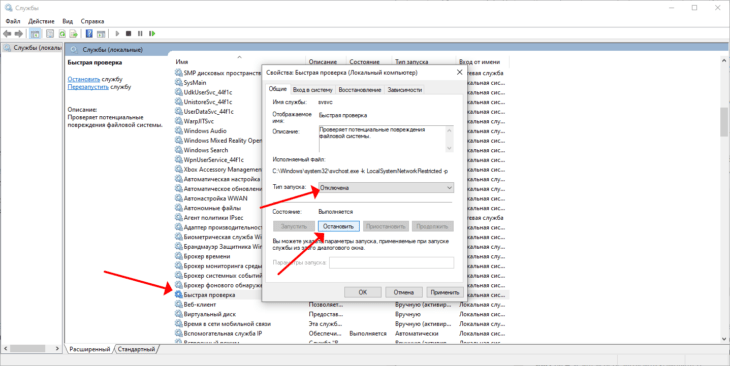Screen dimensions: 730x366
Task: Click inside the Описание text box
Action: pyautogui.click(x=382, y=138)
